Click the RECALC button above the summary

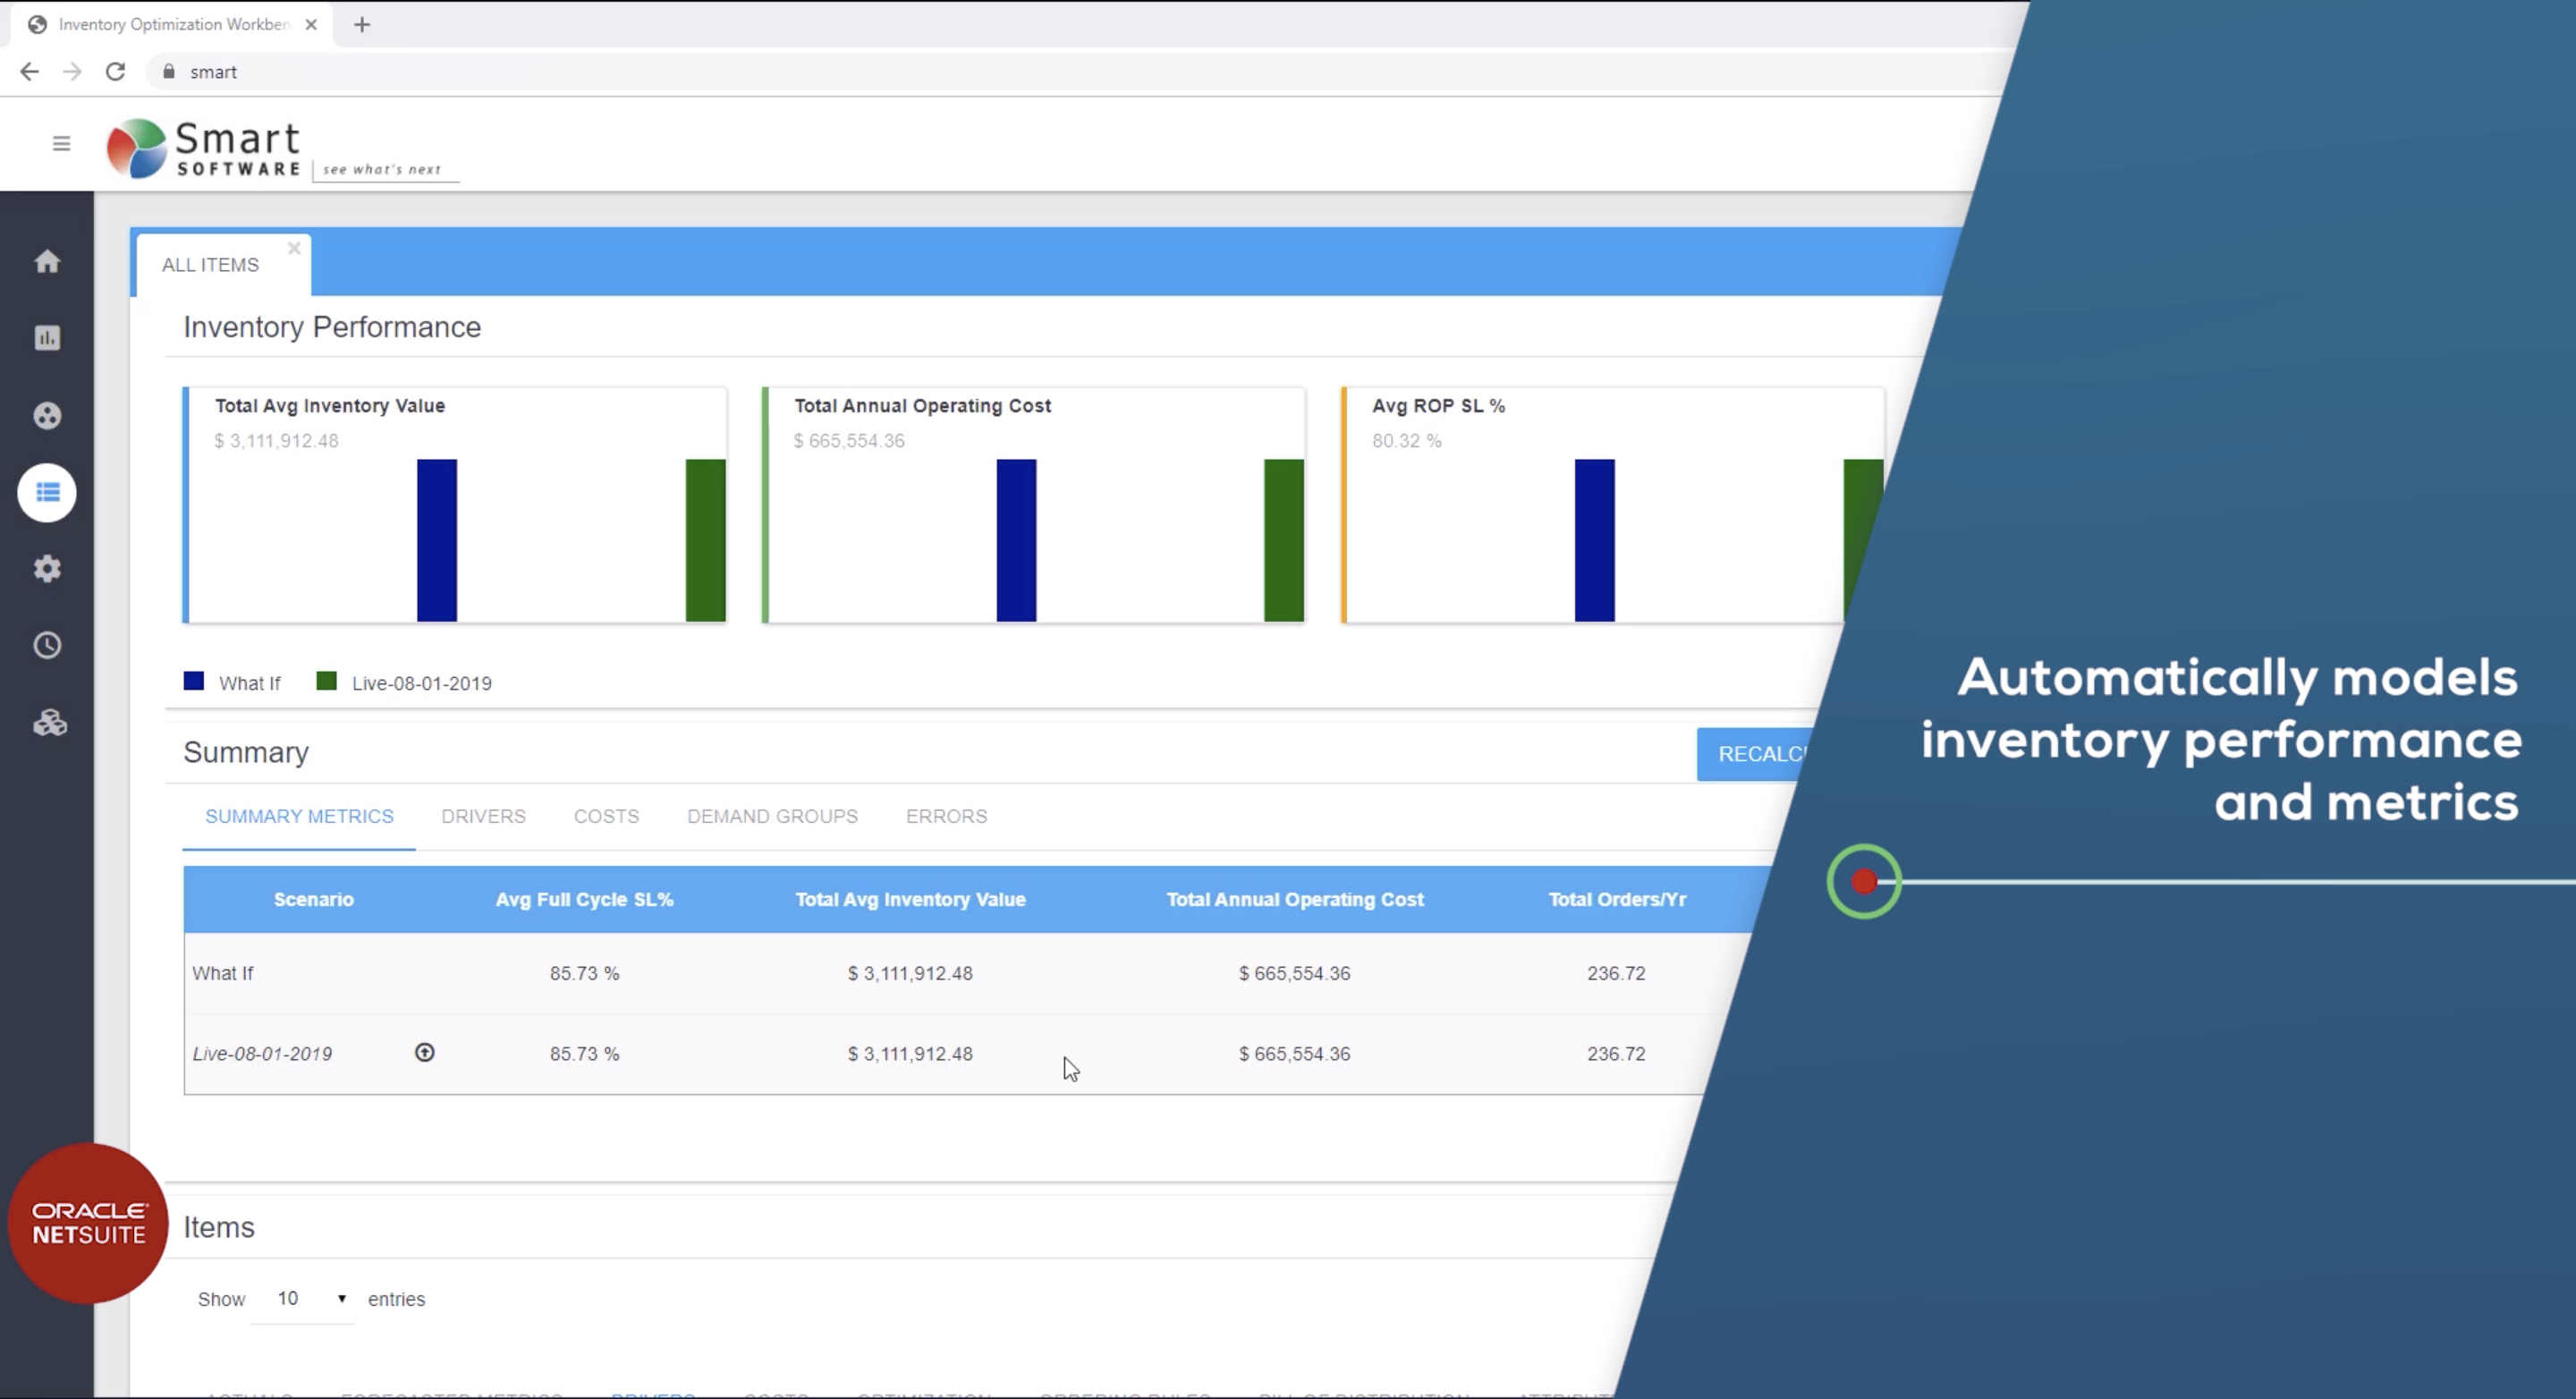click(1762, 754)
